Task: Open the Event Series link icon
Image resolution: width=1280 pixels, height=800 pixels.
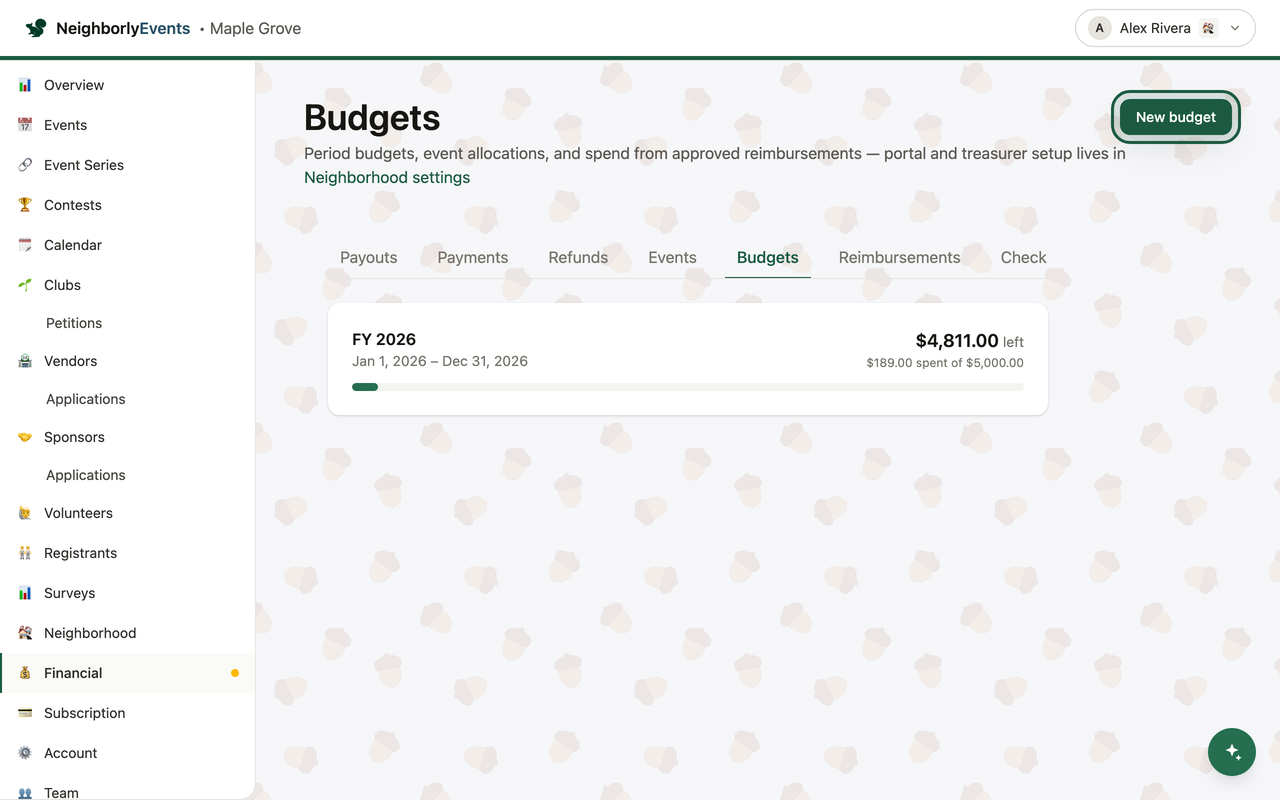Action: (25, 165)
